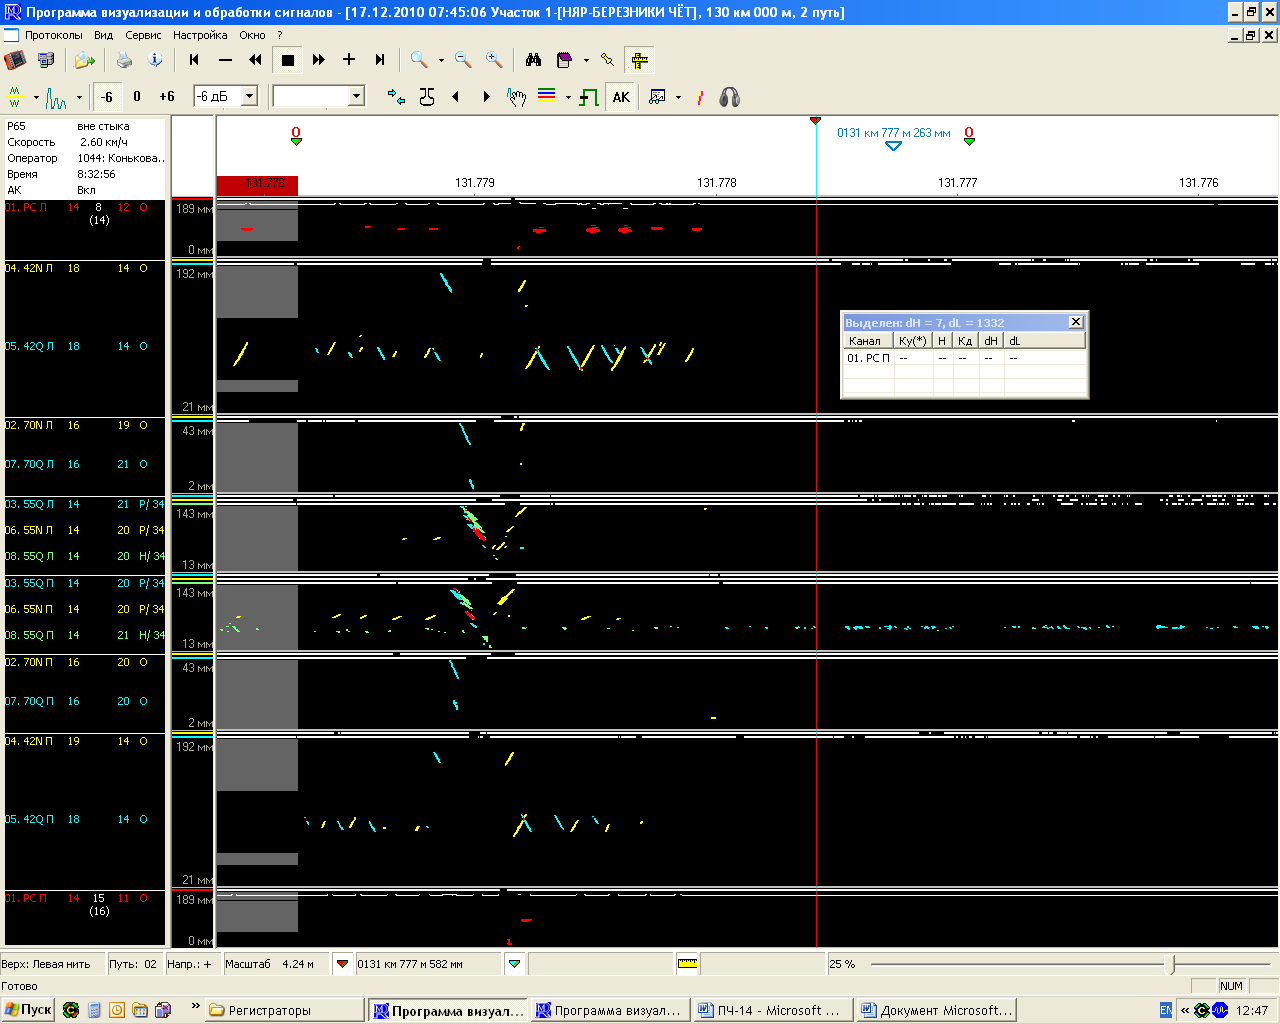The height and width of the screenshot is (1024, 1280).
Task: Open the -6 дБ dropdown
Action: click(250, 96)
